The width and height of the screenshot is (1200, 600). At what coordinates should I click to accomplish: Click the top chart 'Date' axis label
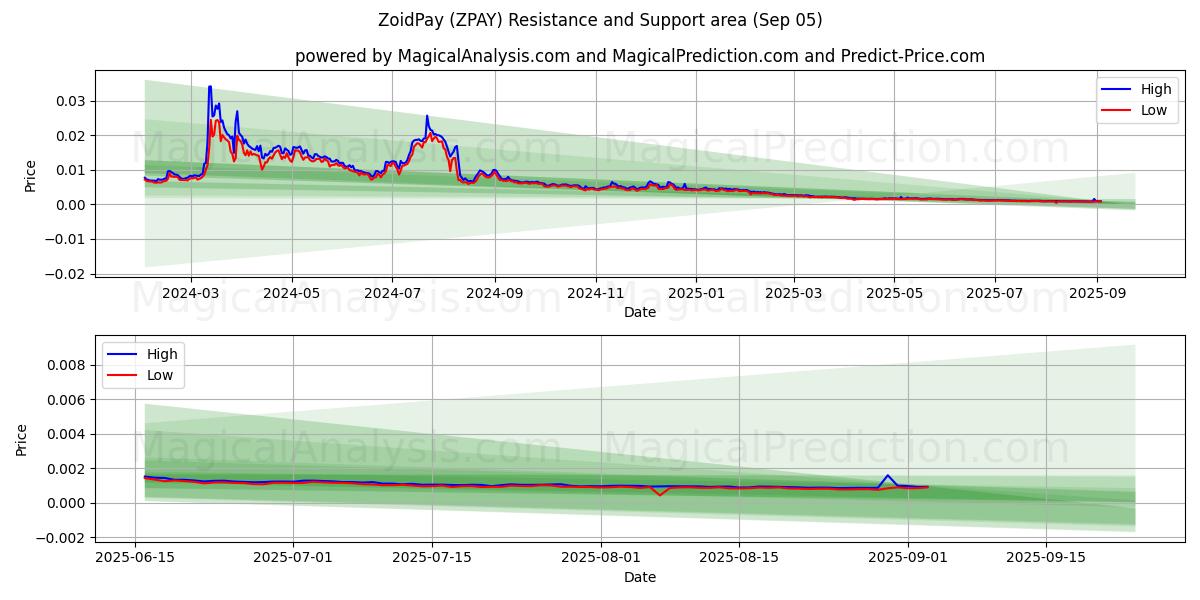point(640,312)
